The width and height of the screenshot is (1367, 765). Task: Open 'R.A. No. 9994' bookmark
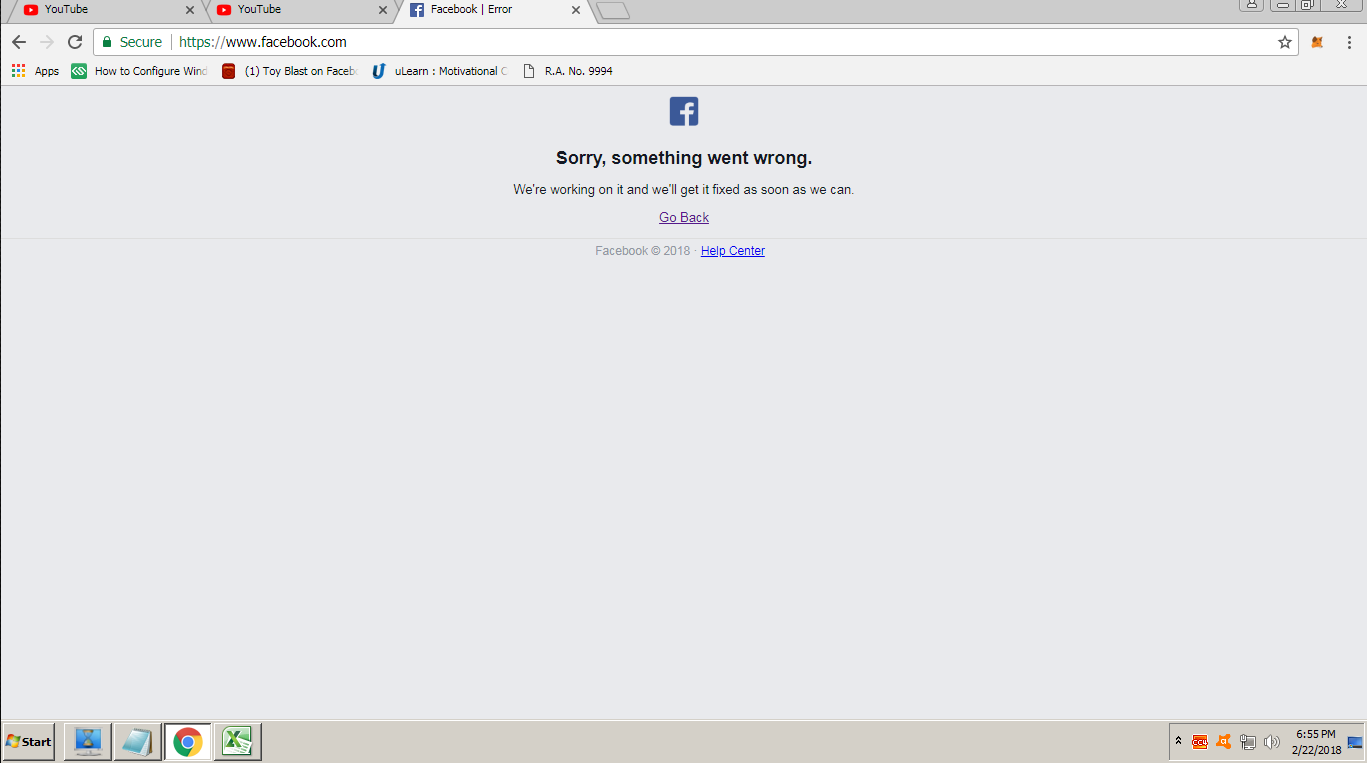(568, 71)
